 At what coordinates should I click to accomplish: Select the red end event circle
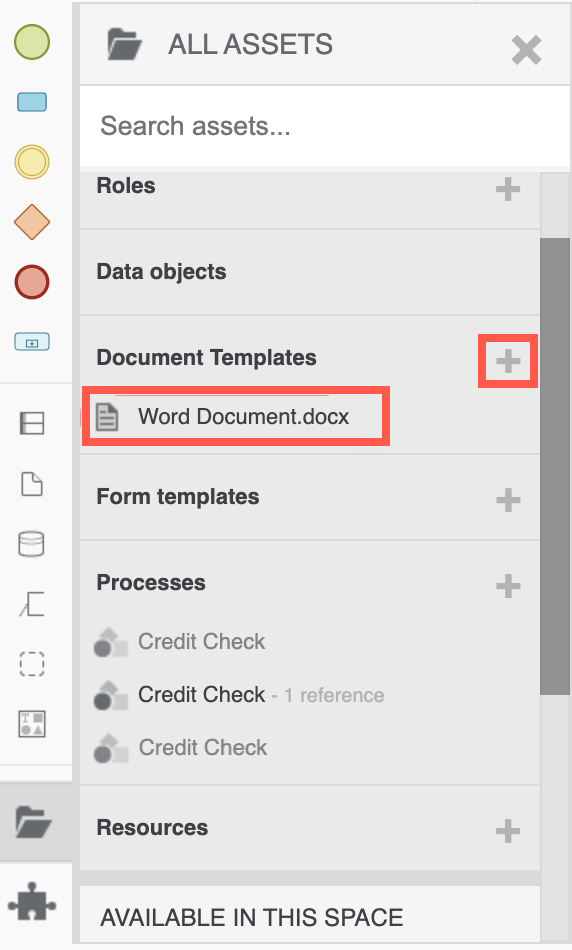point(32,282)
